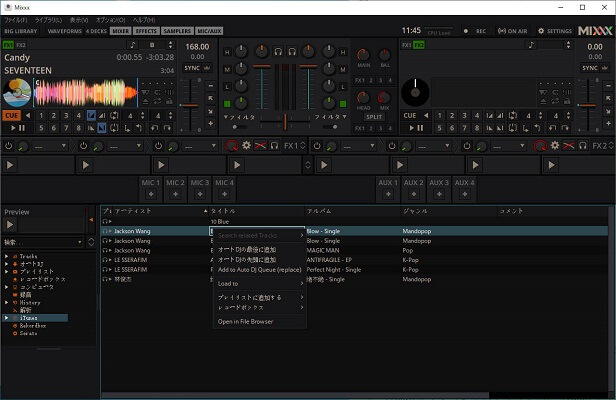This screenshot has width=616, height=400.
Task: Click the left deck beatjump forward icon
Action: (x=167, y=128)
